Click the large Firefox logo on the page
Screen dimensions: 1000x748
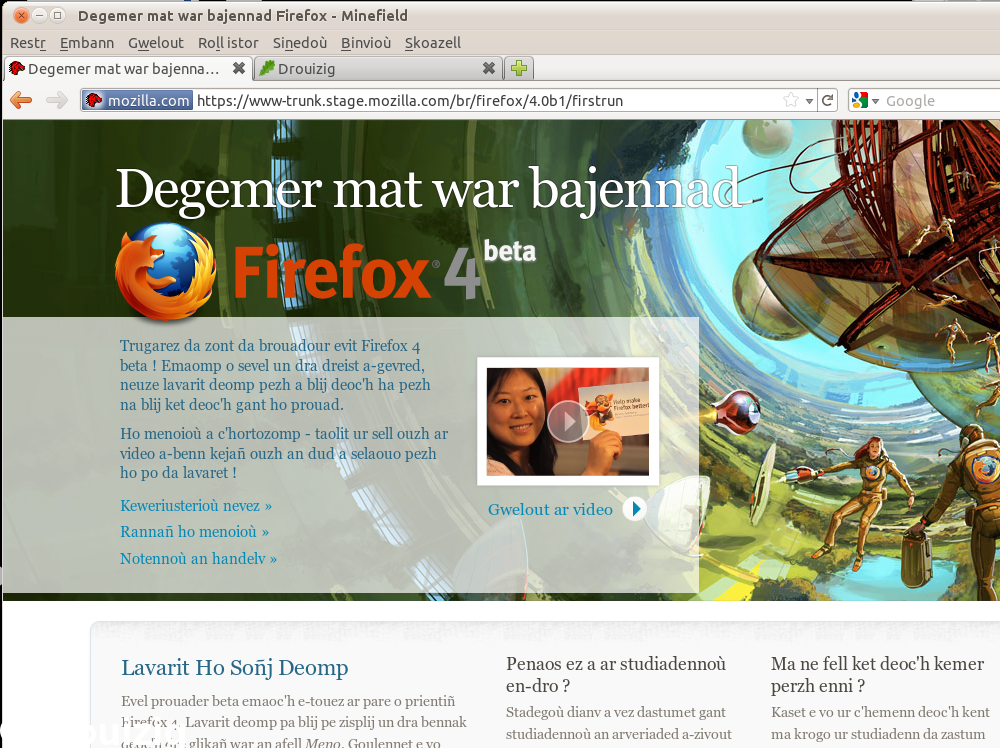pyautogui.click(x=165, y=271)
